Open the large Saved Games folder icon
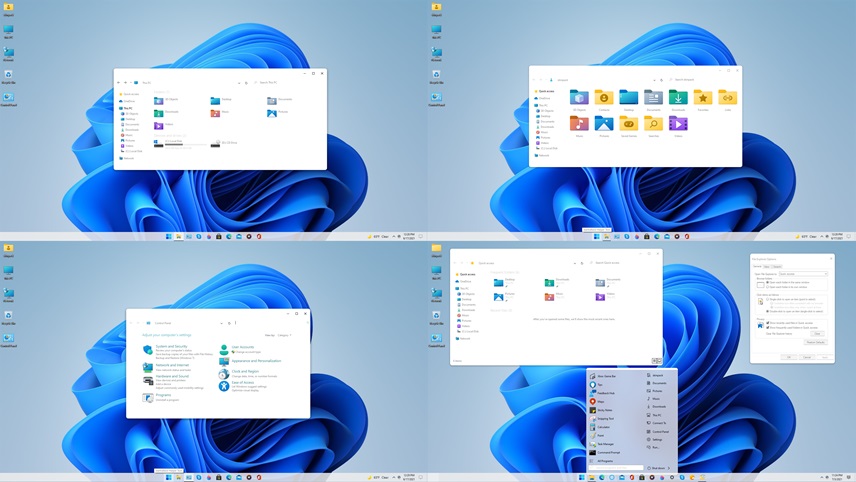856x482 pixels. 628,123
